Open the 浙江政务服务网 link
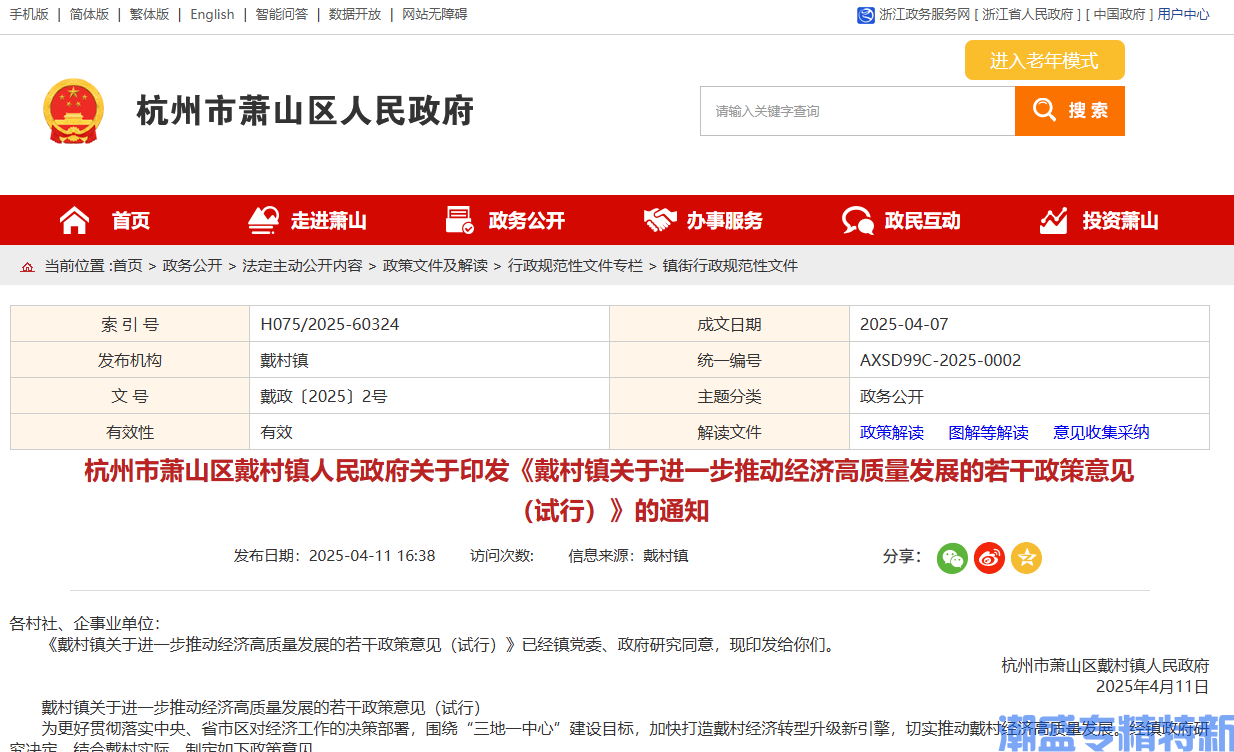 [x=925, y=14]
